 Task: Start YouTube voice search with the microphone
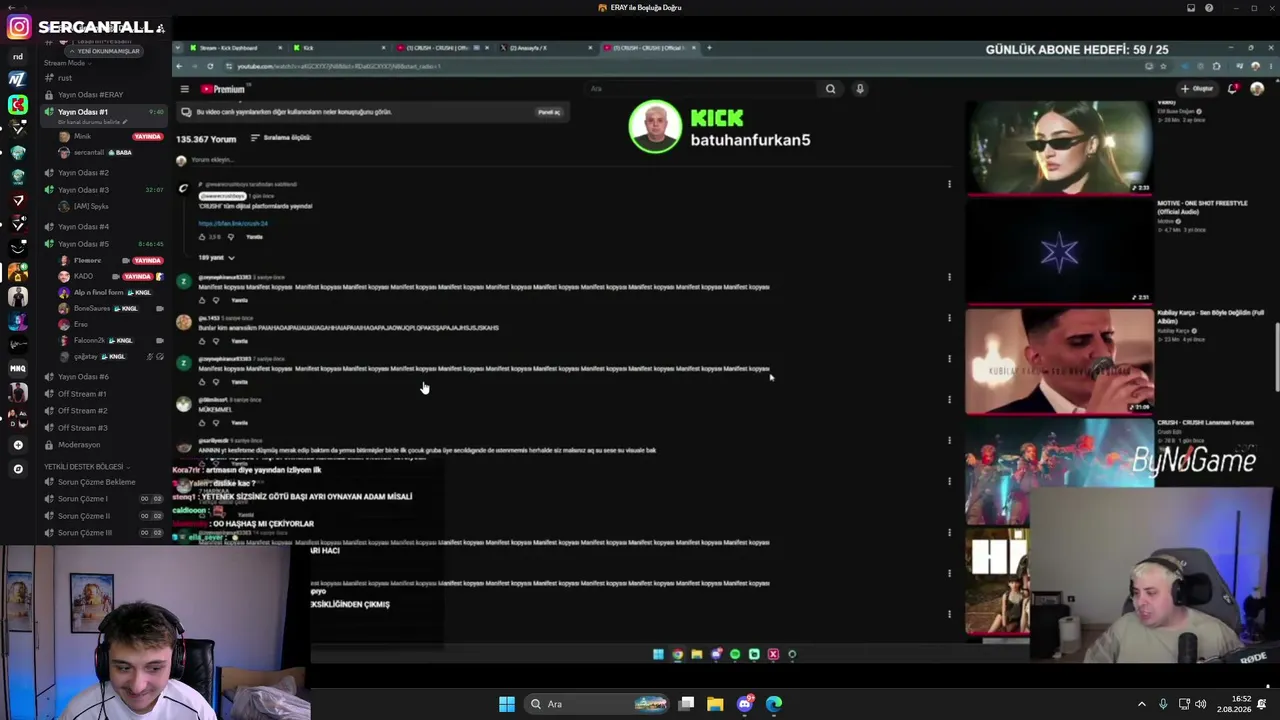click(x=859, y=89)
